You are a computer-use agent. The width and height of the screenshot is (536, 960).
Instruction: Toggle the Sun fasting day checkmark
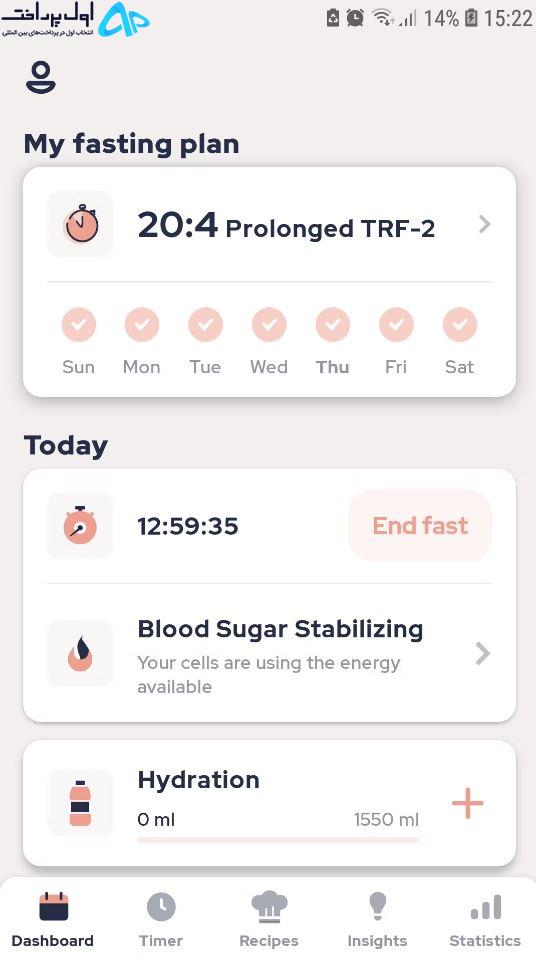click(78, 324)
